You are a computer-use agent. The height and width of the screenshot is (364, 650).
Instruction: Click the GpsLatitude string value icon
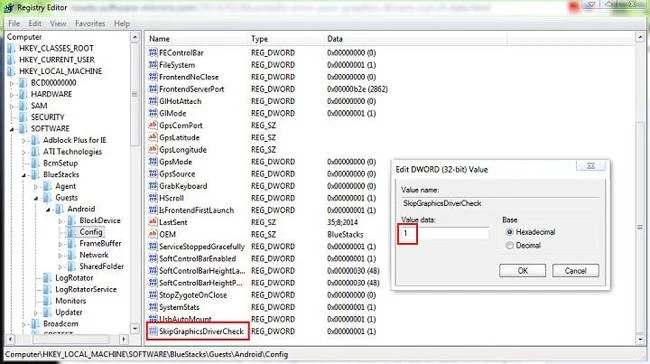[153, 137]
